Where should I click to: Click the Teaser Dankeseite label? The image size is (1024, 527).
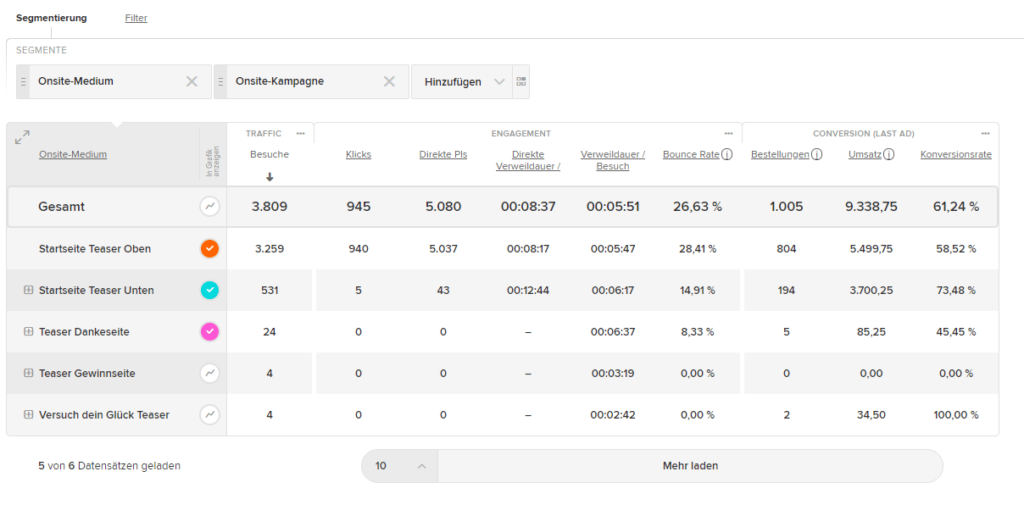point(84,332)
